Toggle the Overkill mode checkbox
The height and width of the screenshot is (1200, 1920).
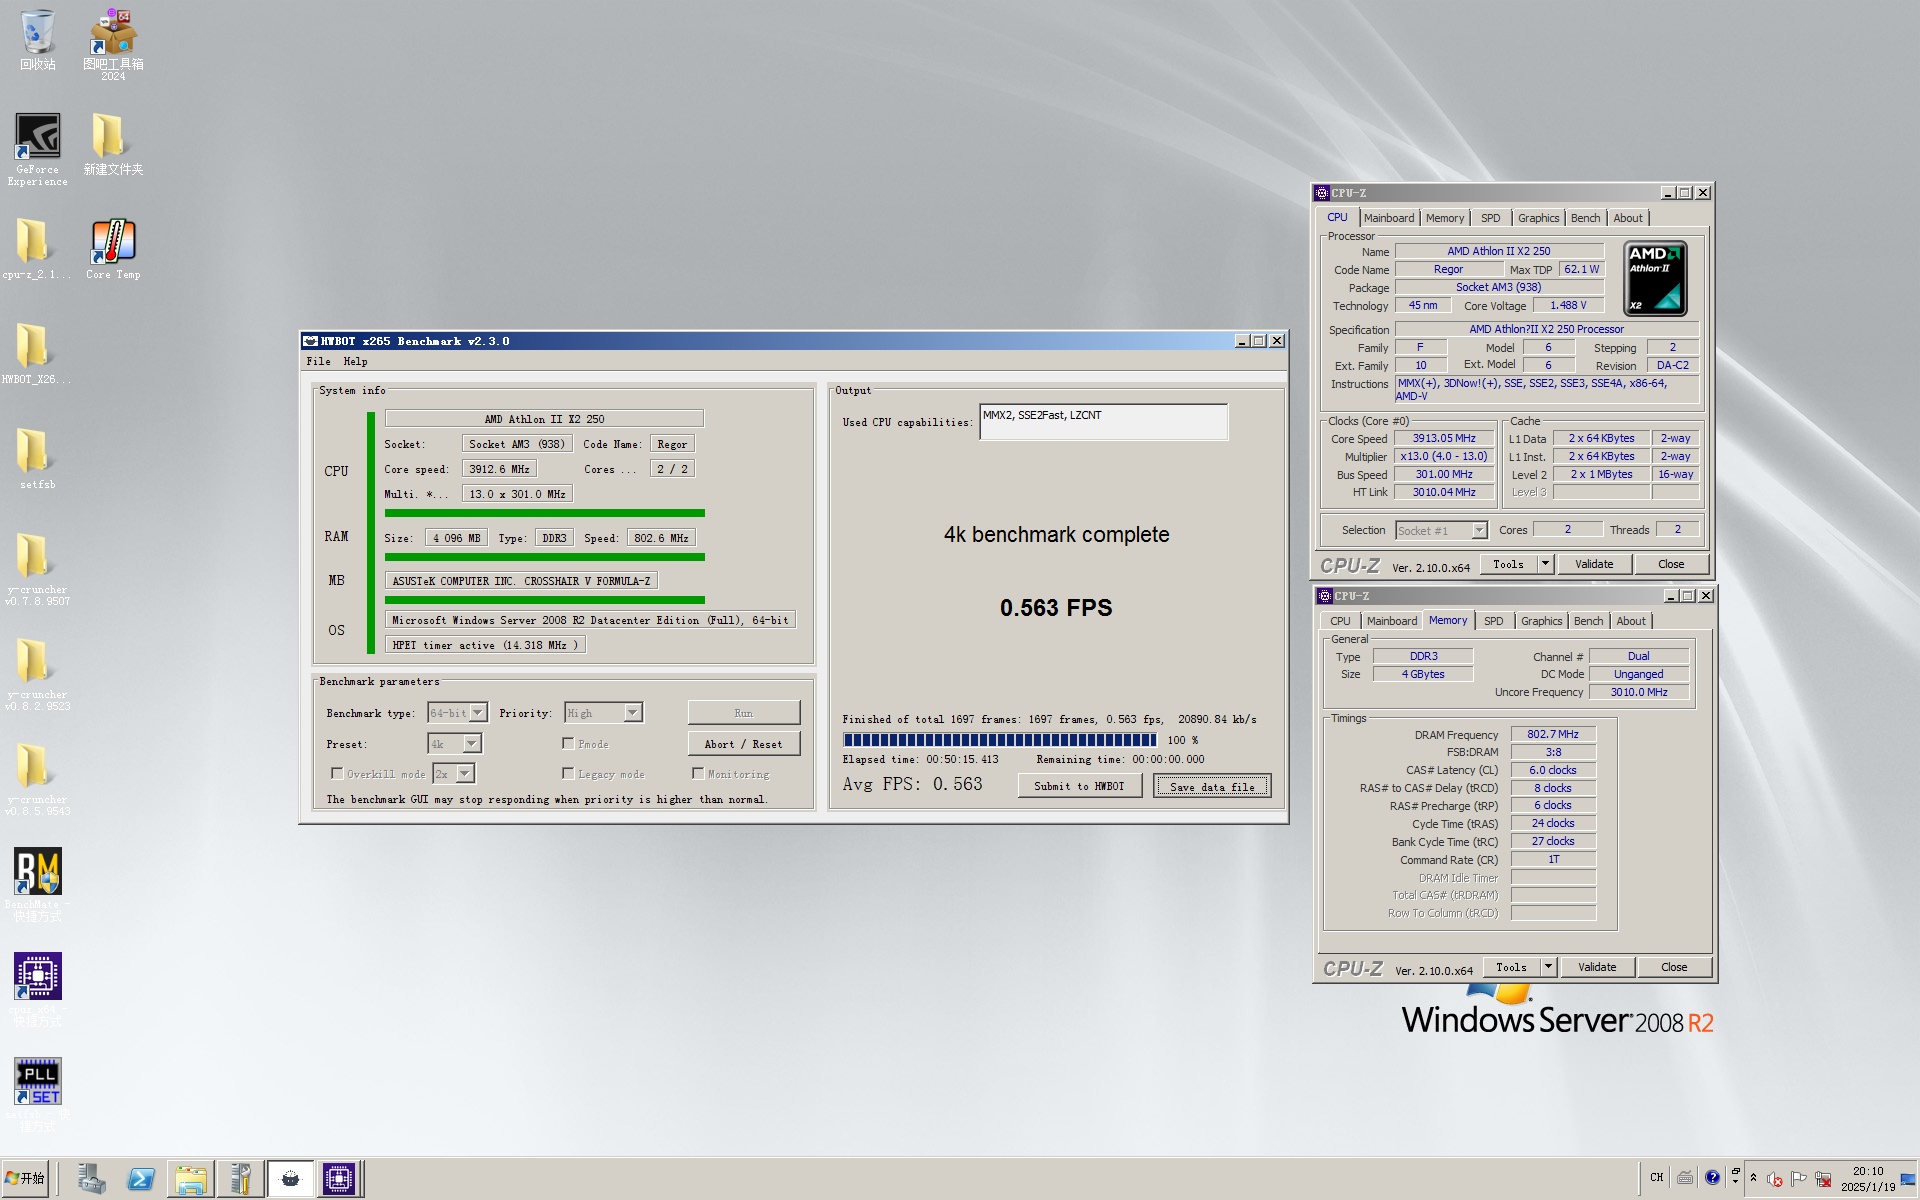click(337, 773)
